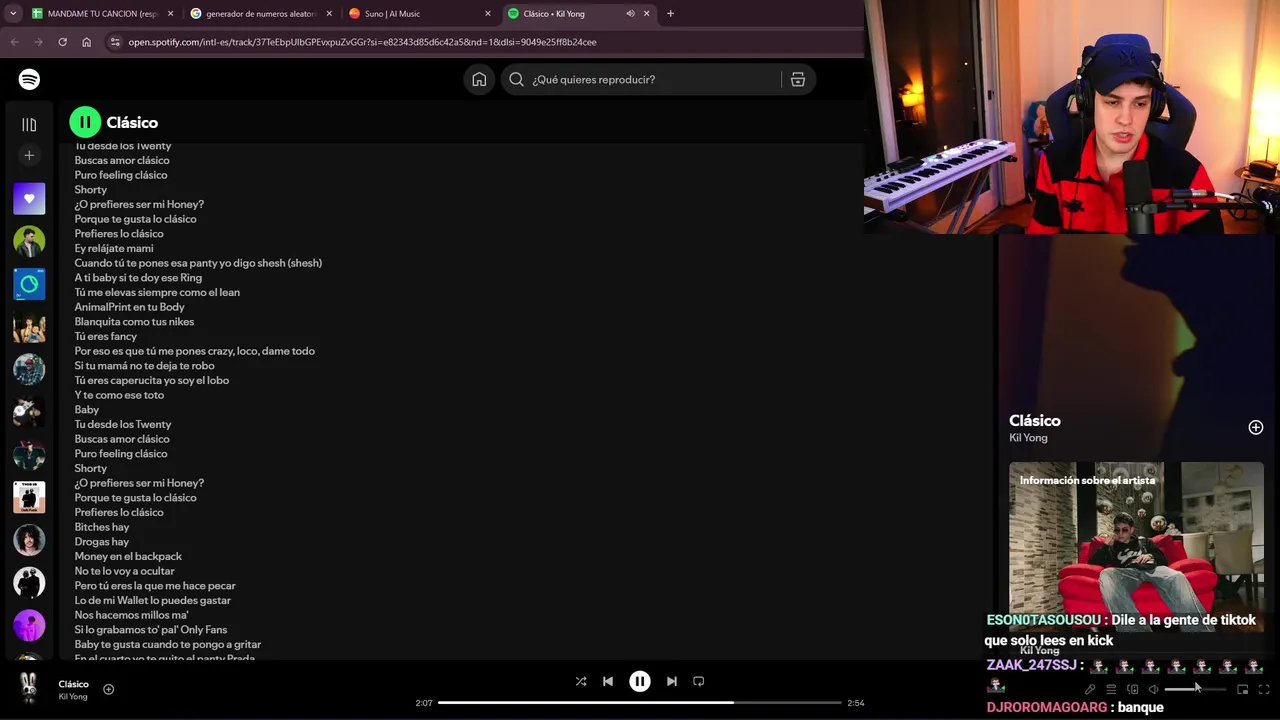Open Clásico title in right panel
1280x720 pixels.
click(x=1035, y=421)
